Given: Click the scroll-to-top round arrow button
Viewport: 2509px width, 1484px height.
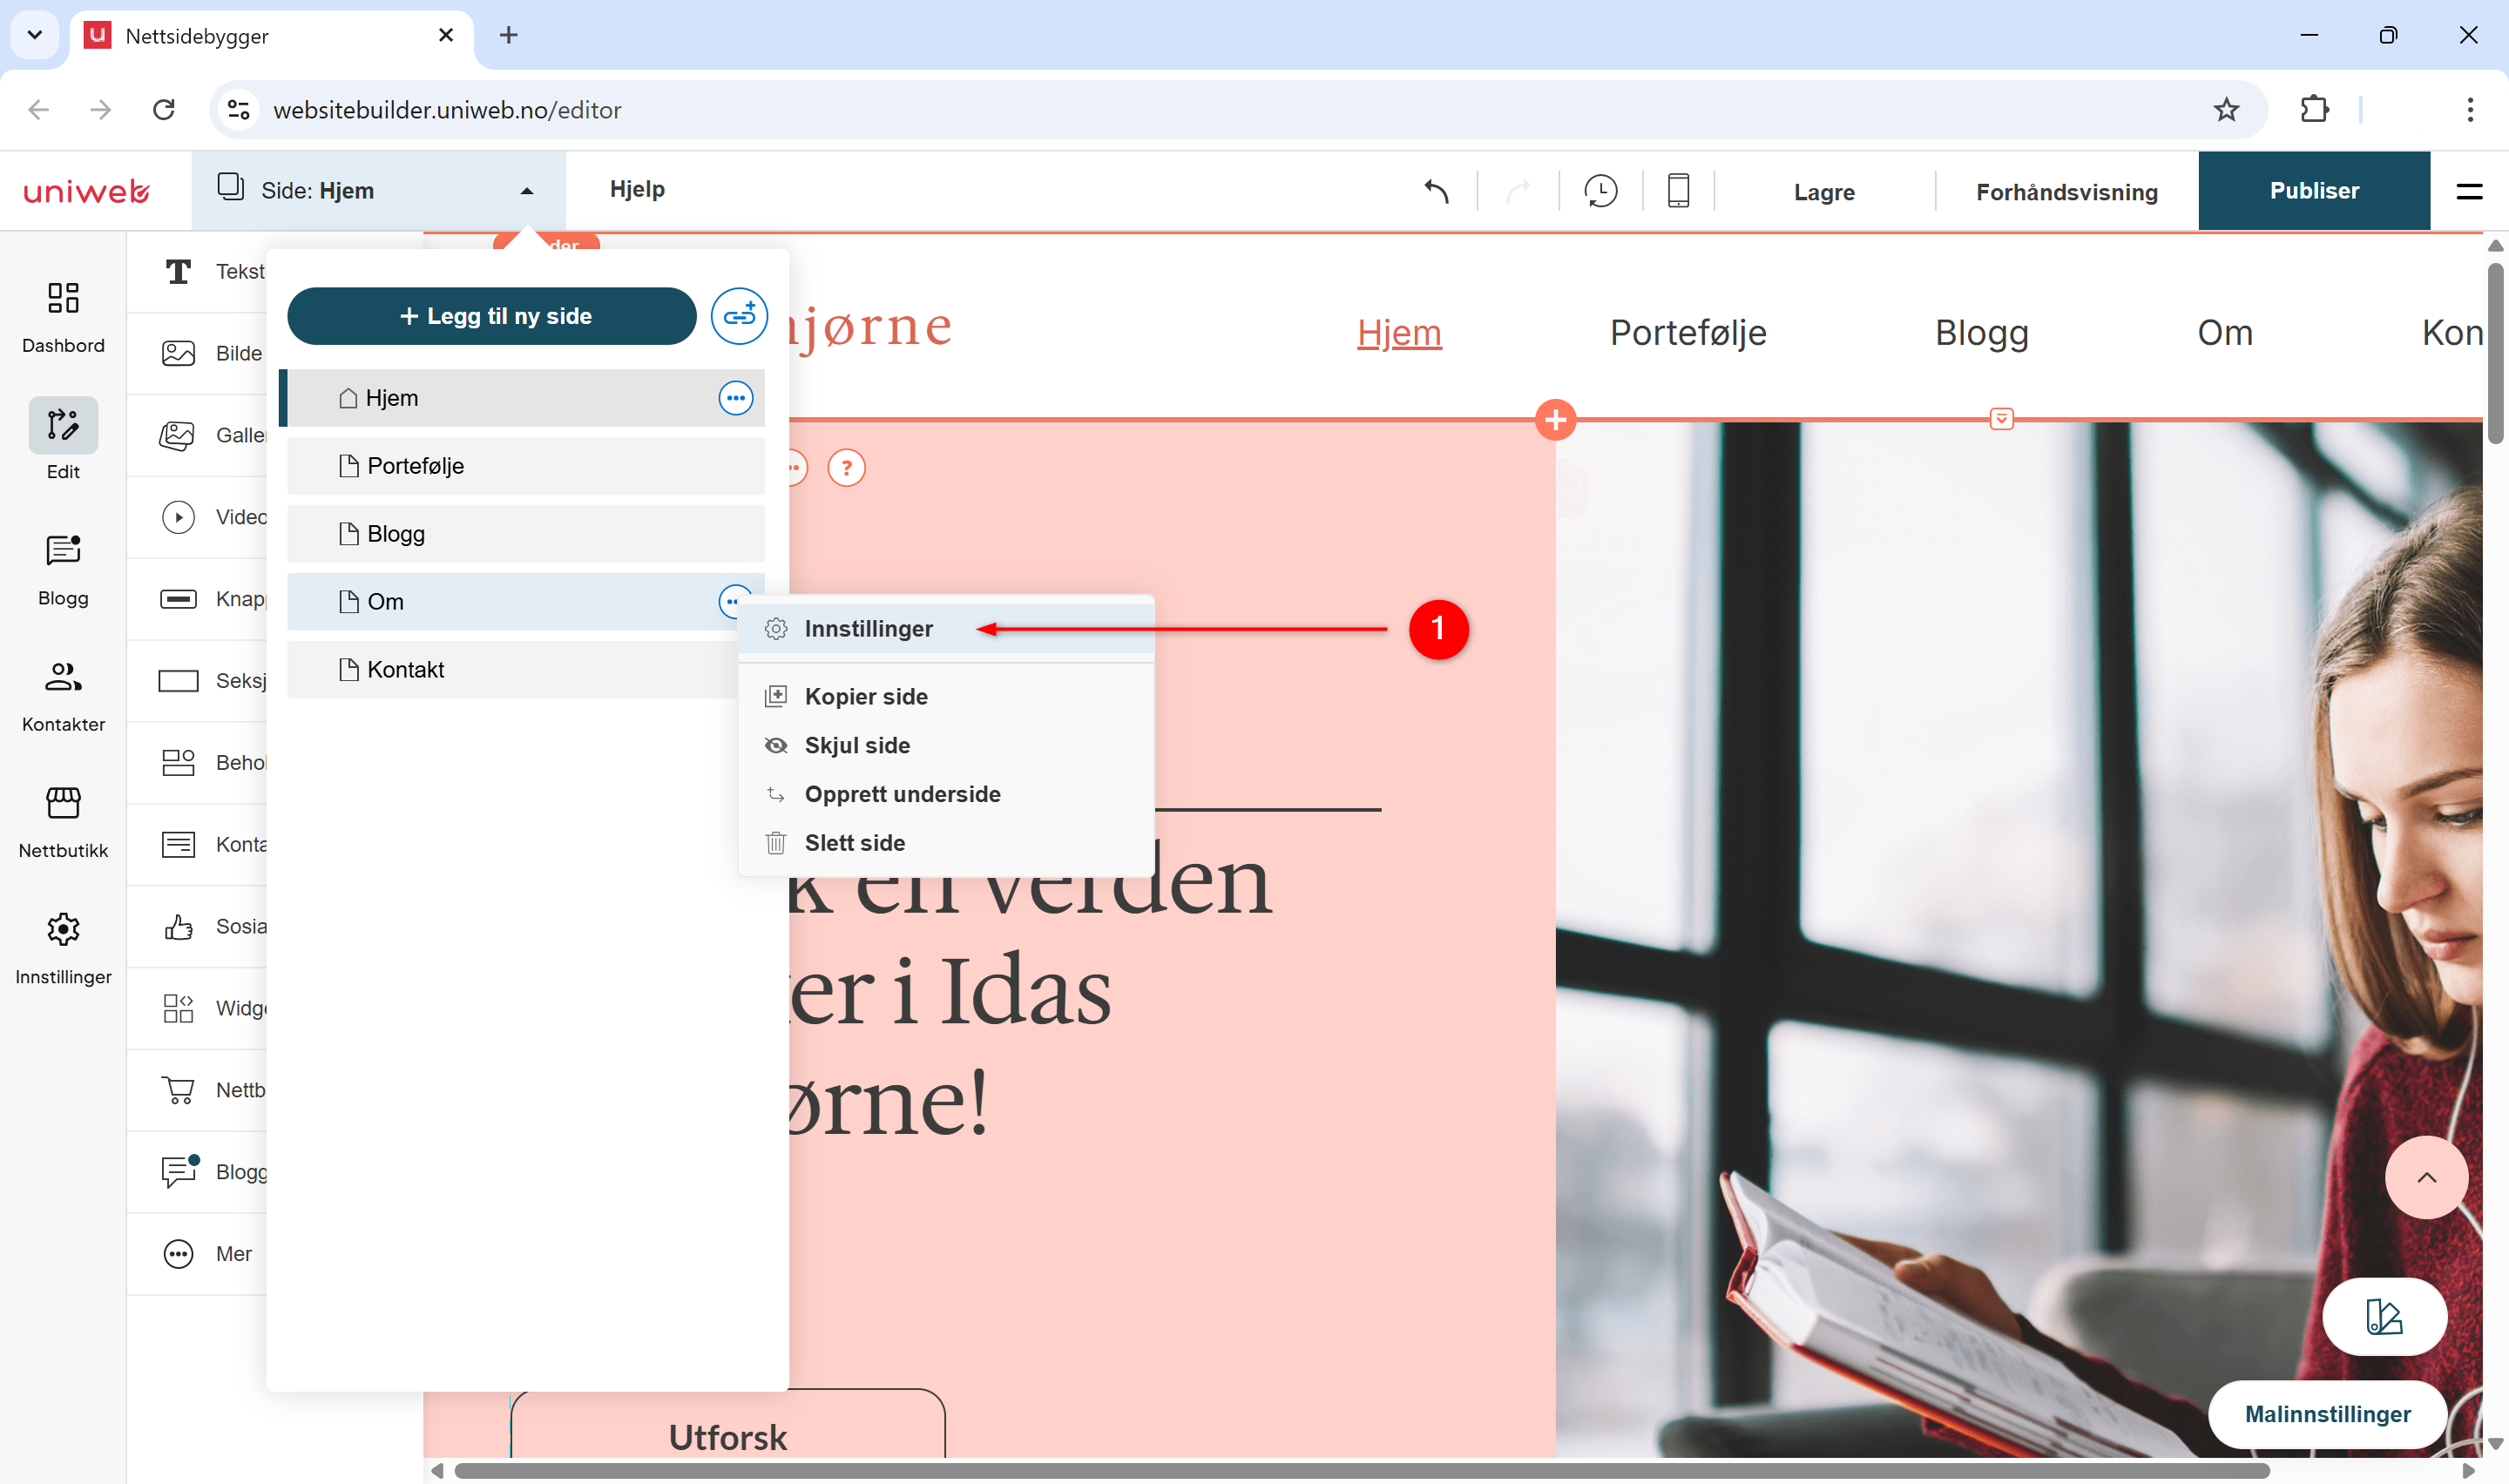Looking at the screenshot, I should tap(2426, 1177).
